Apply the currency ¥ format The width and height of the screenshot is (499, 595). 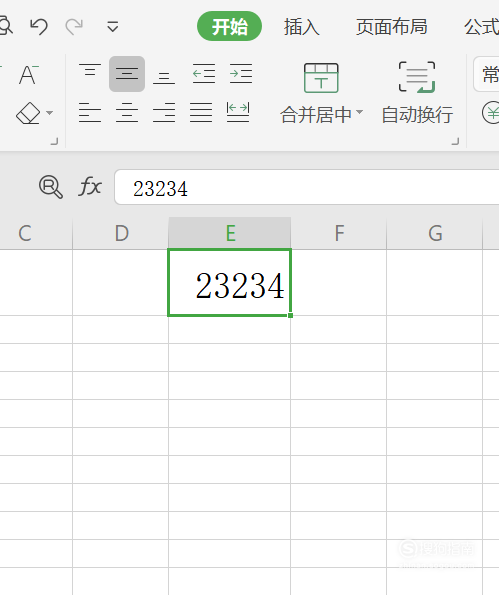tap(491, 113)
